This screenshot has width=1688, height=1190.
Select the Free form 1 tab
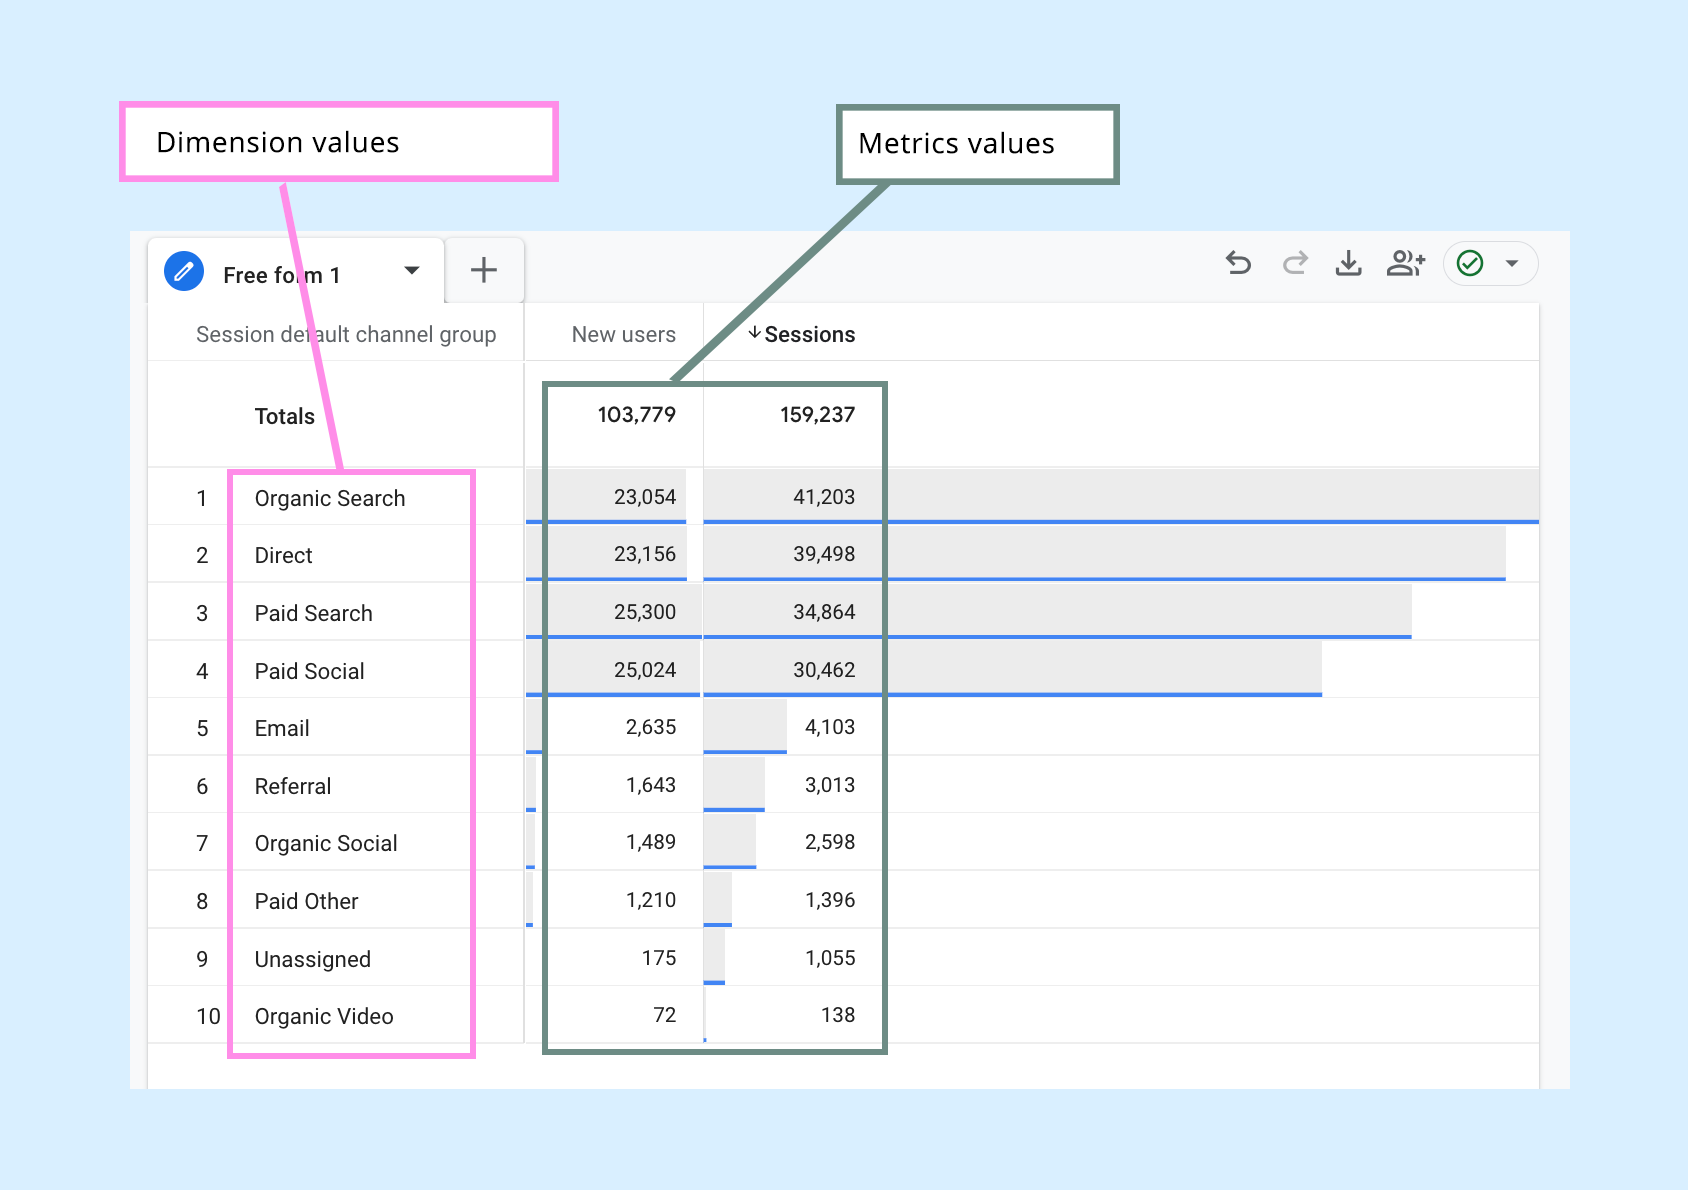click(x=282, y=274)
